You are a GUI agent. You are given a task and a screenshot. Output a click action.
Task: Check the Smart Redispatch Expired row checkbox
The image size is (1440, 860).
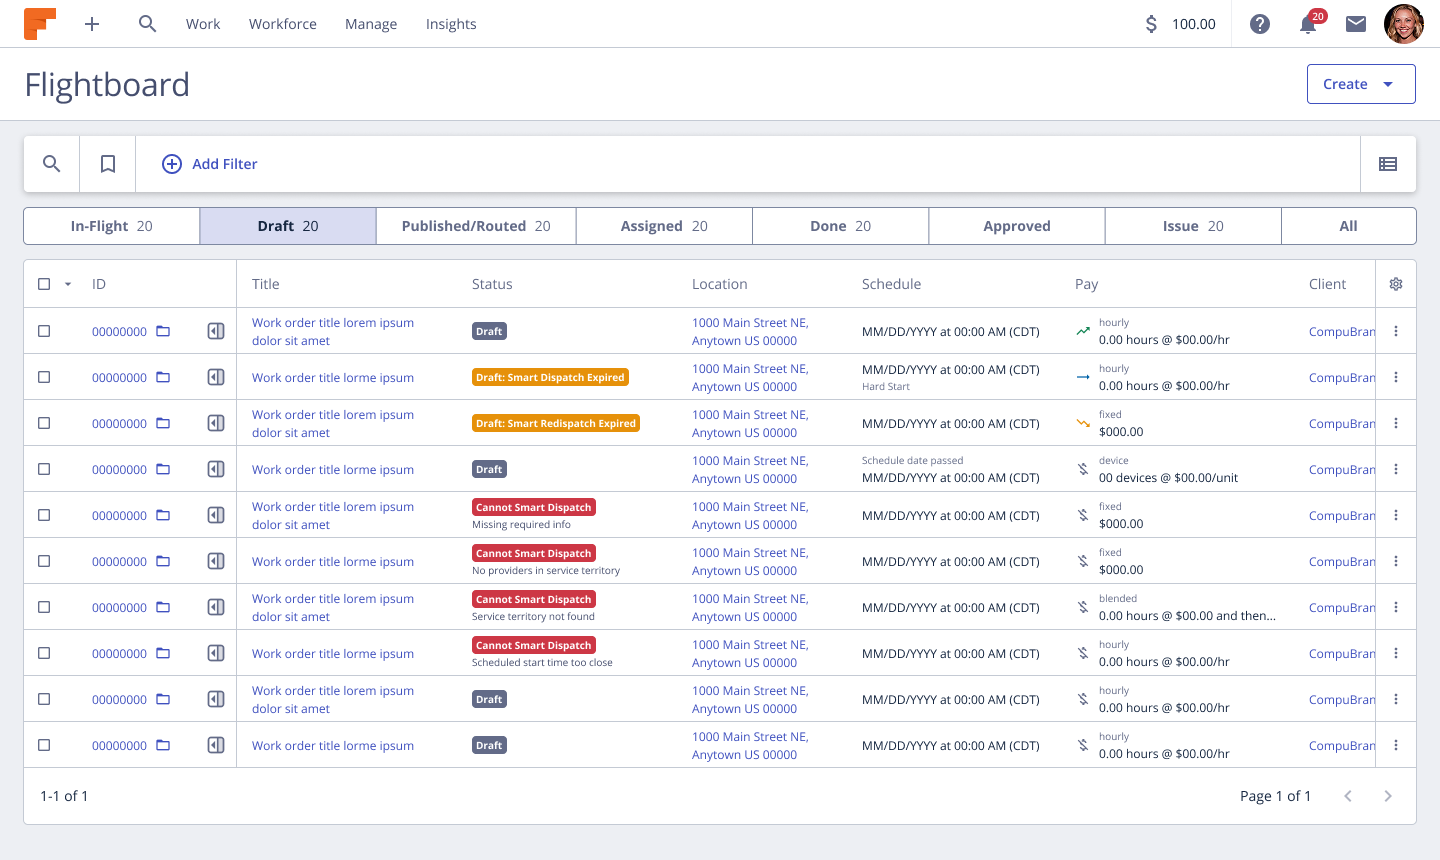[44, 423]
